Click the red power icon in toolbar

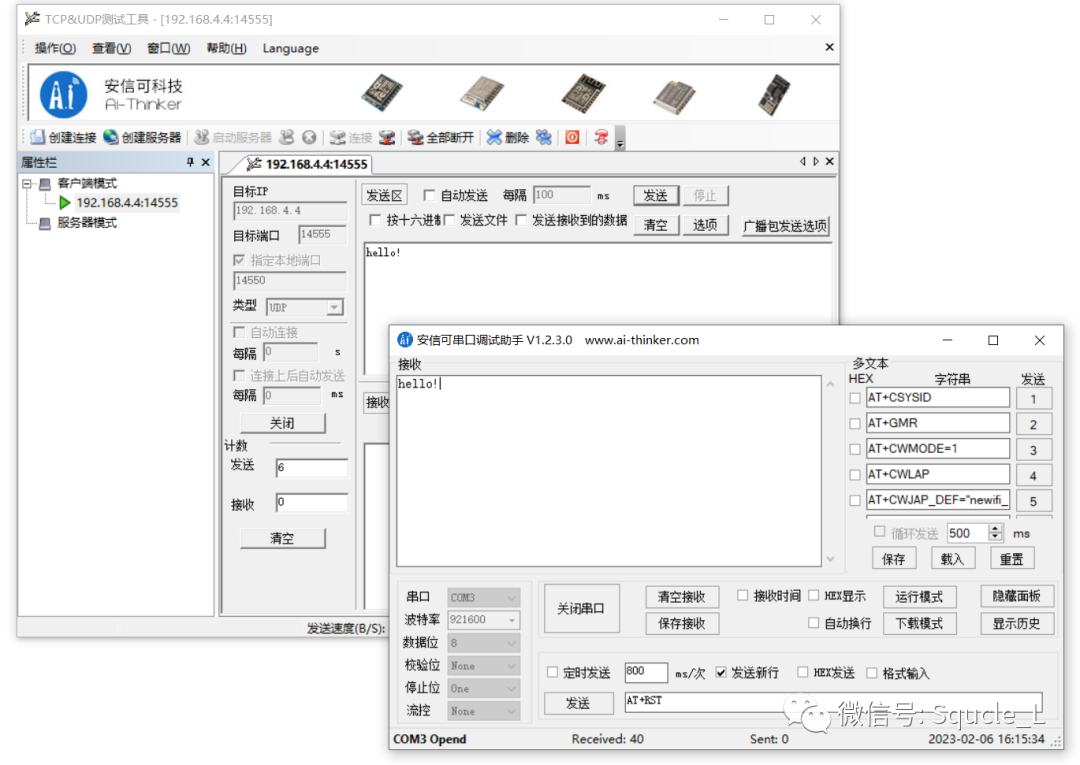572,137
